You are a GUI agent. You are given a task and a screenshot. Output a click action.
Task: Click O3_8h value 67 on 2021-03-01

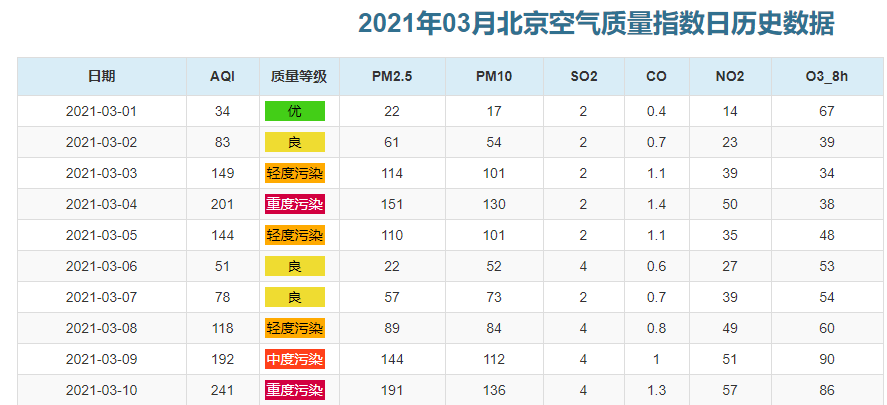click(x=826, y=111)
